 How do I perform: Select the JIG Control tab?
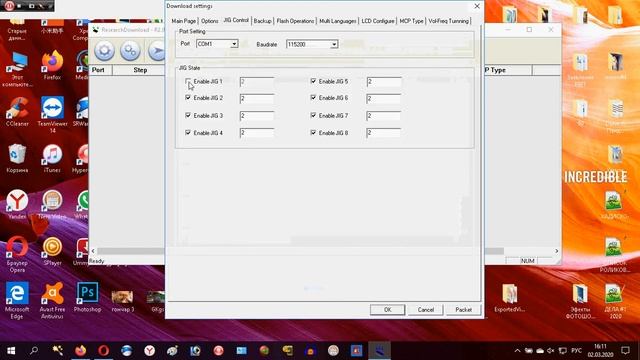236,20
